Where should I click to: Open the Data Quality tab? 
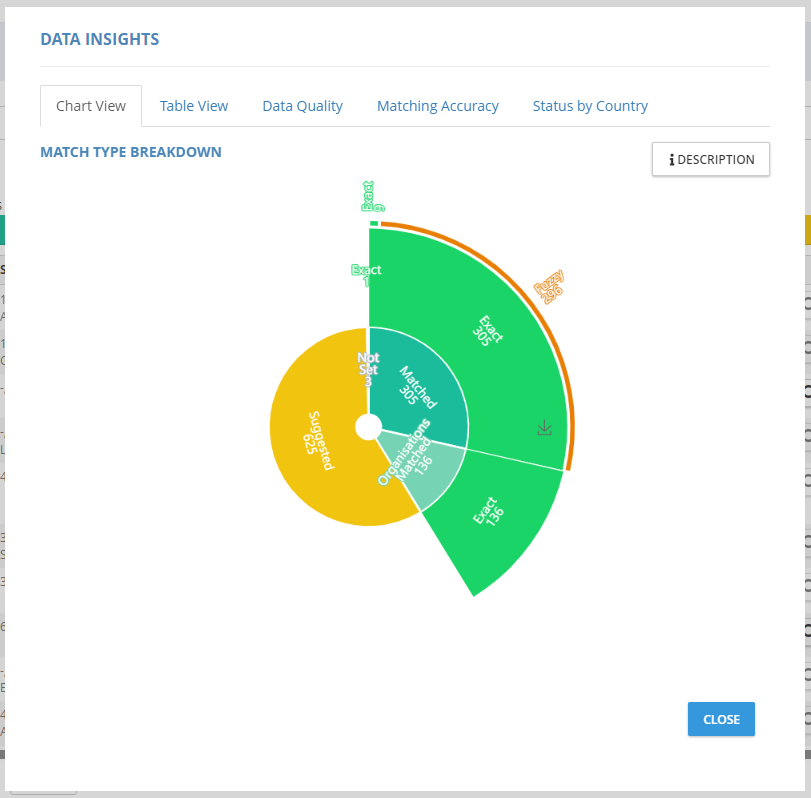(302, 106)
